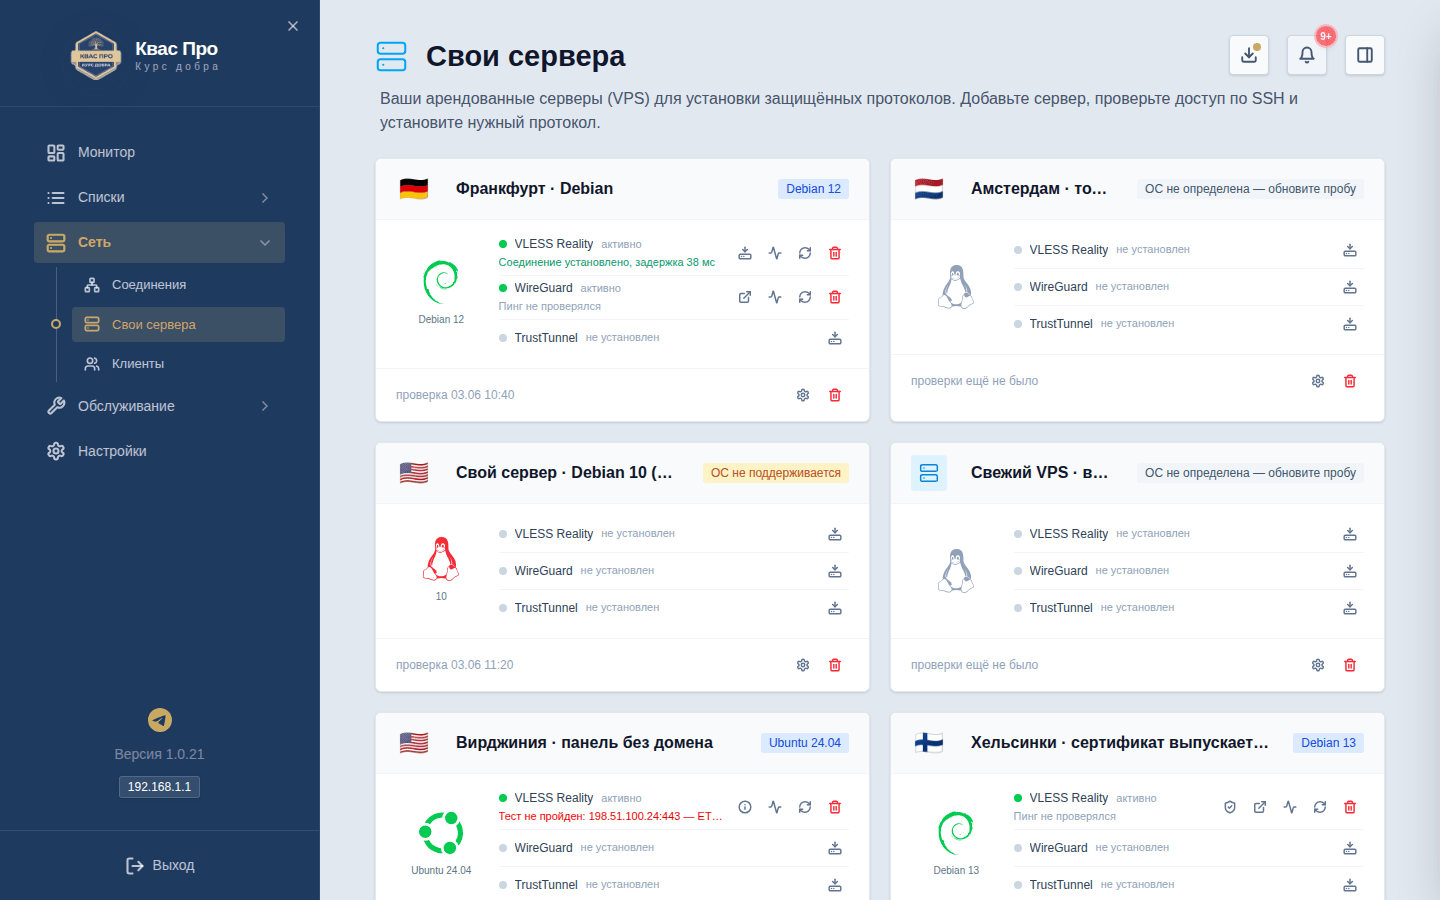
Task: Delete WireGuard from Франкфурт server
Action: [835, 297]
